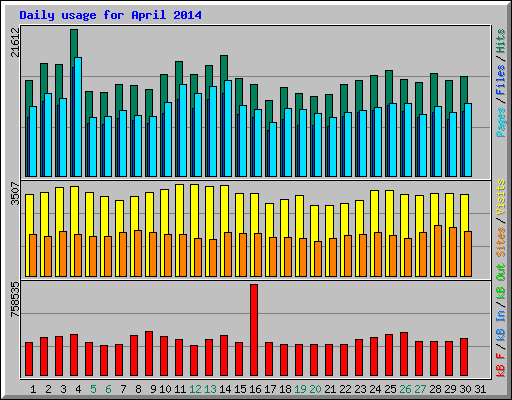Click the red kB bar for day 1
The image size is (512, 400).
click(29, 359)
